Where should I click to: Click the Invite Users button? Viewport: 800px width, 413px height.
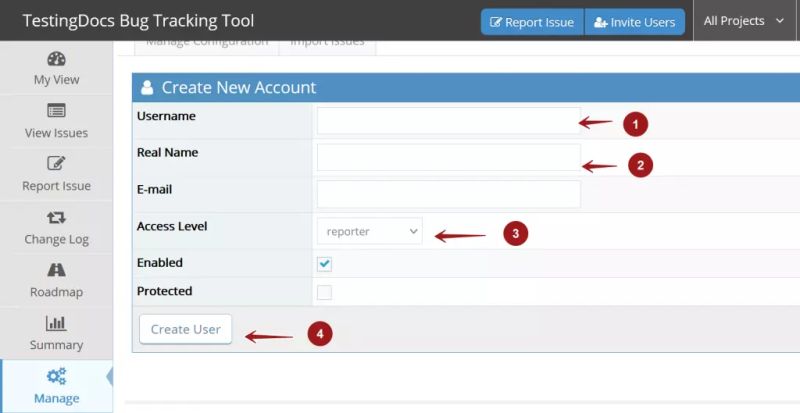click(634, 22)
